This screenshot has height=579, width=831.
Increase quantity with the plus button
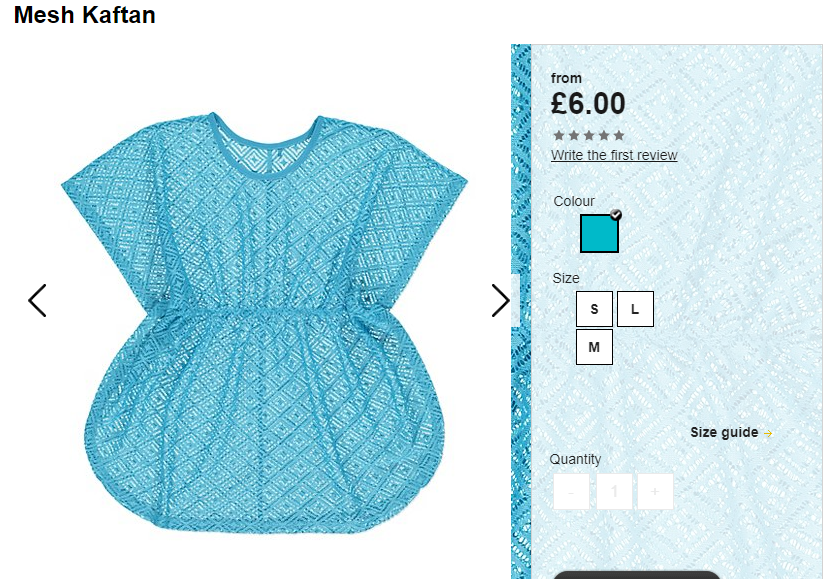point(656,492)
